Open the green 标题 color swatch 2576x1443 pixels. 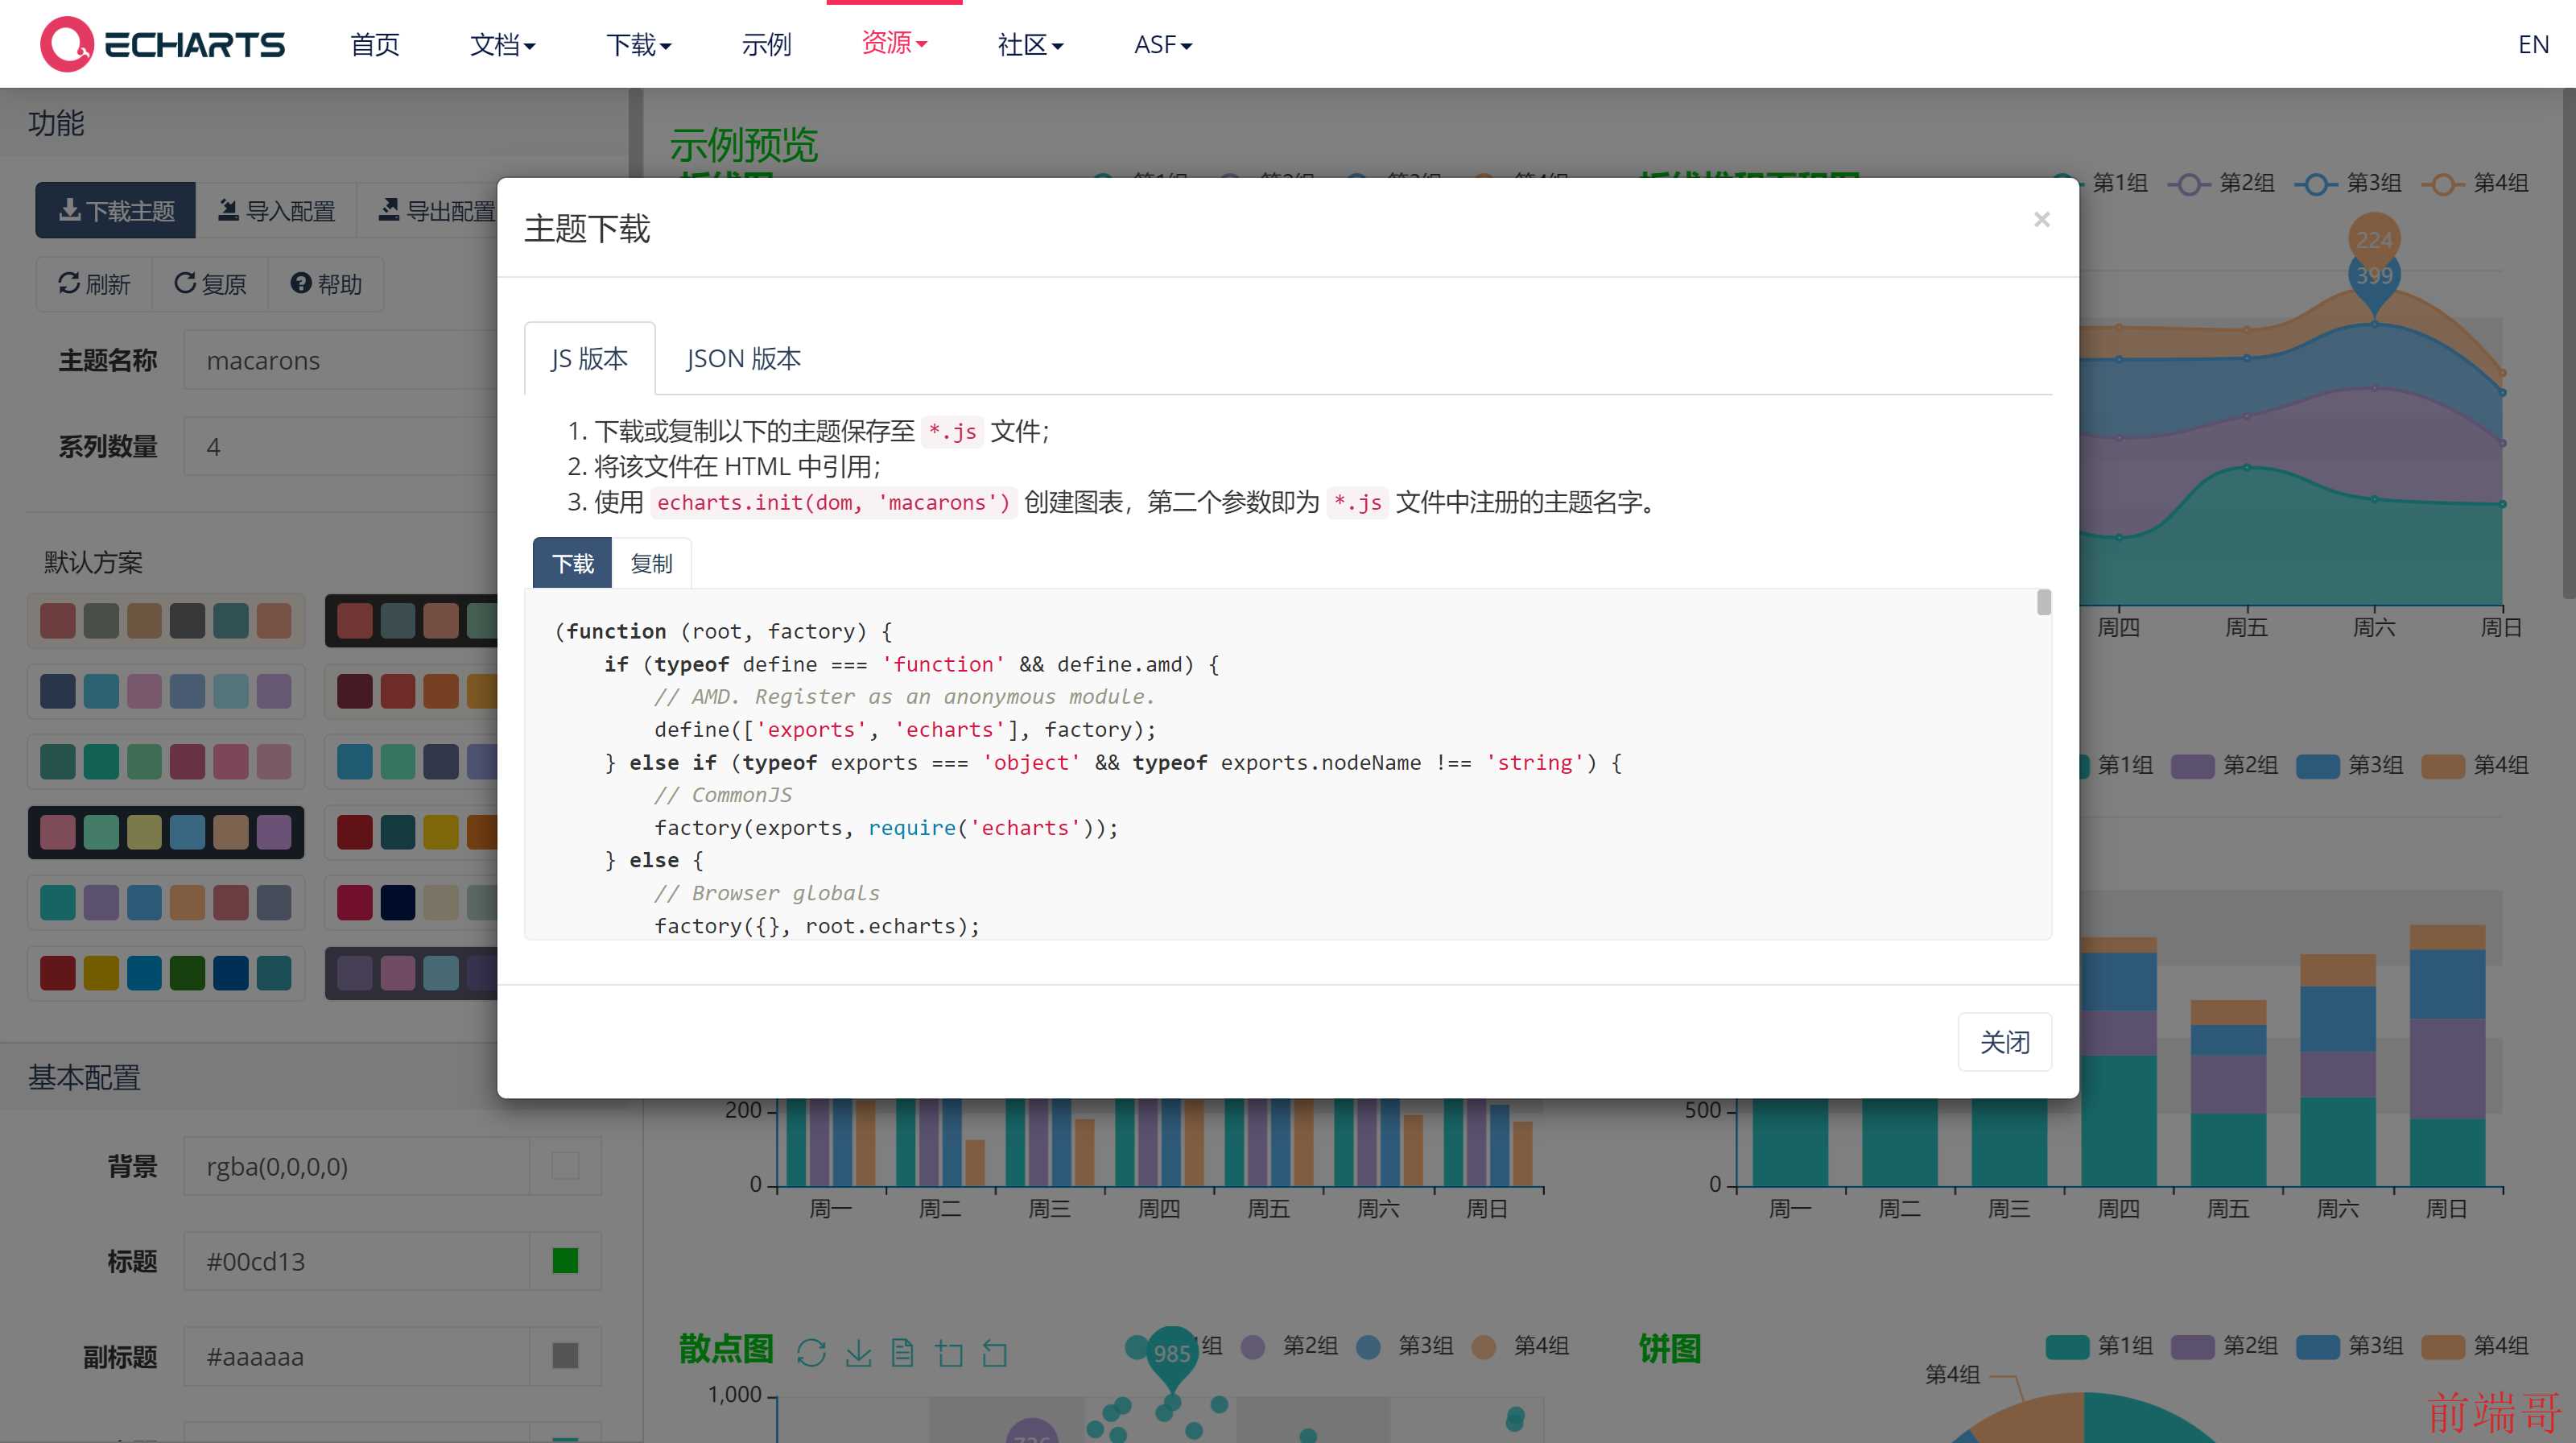click(x=566, y=1261)
